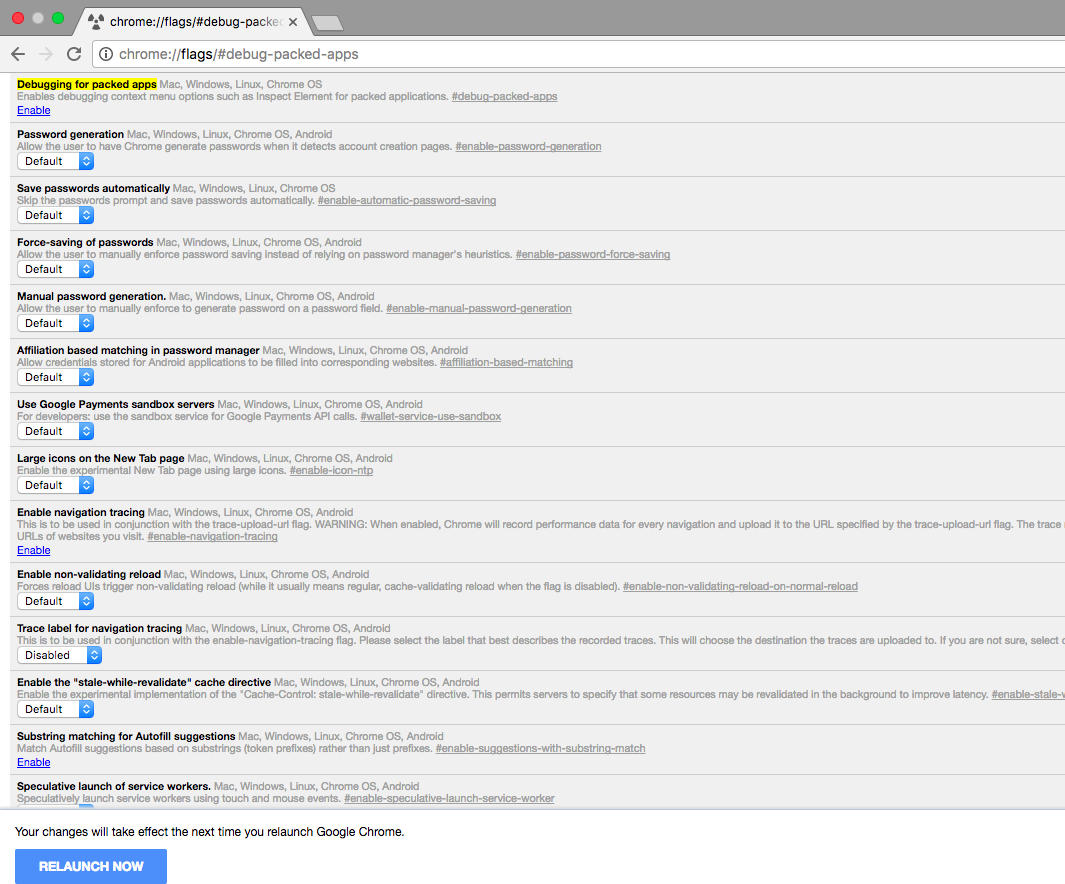Image resolution: width=1065 pixels, height=884 pixels.
Task: Open Enable non-validating reload dropdown
Action: [56, 601]
